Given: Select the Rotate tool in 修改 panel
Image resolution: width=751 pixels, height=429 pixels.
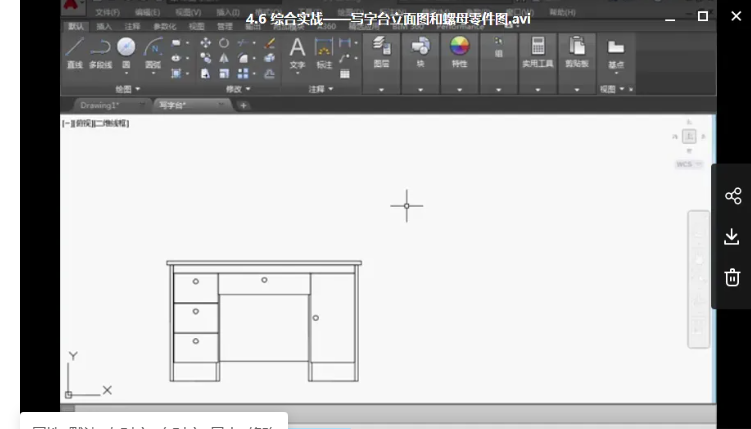Looking at the screenshot, I should [x=224, y=43].
